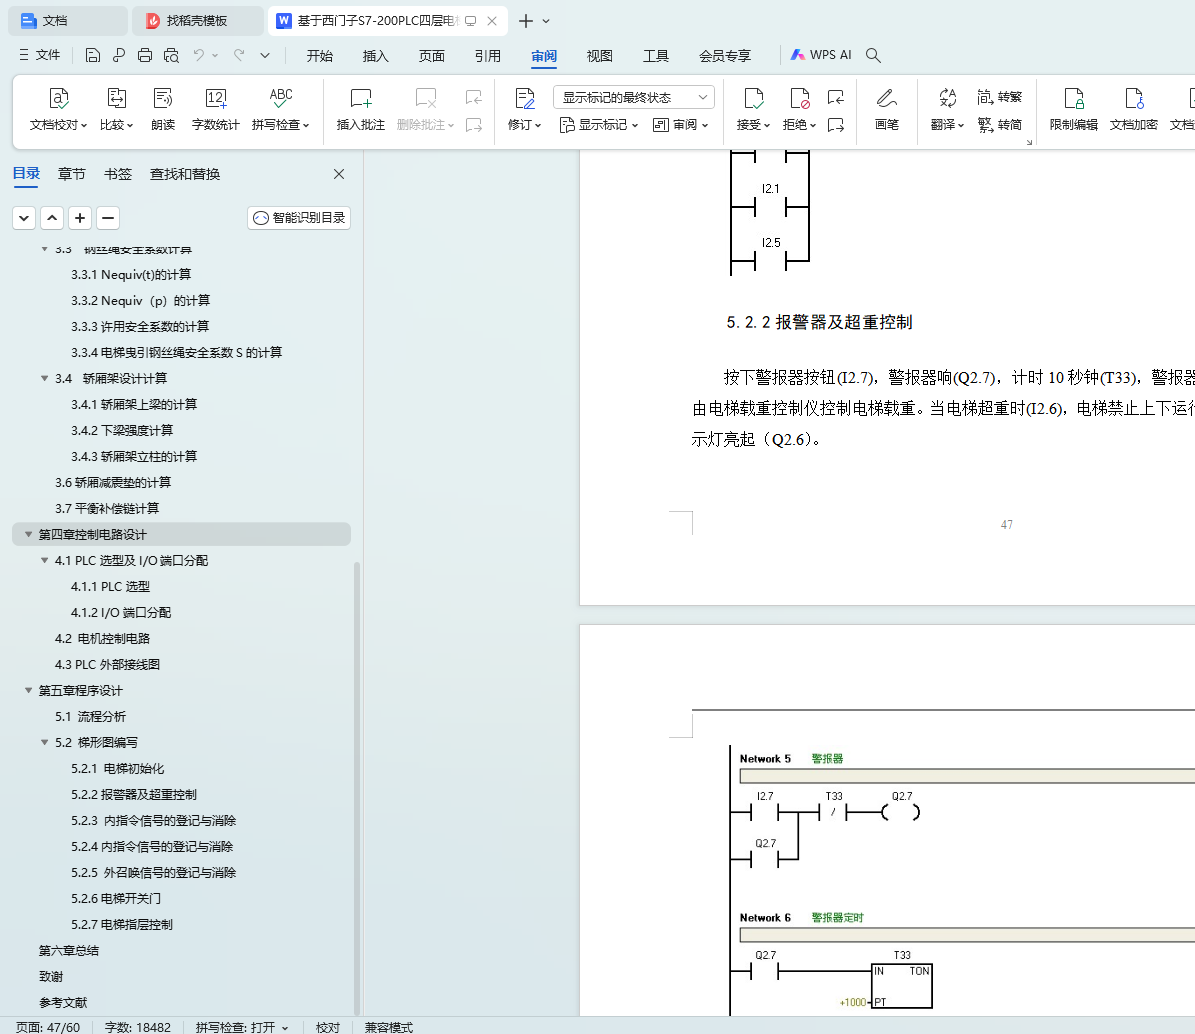
Task: Click 校对 in the status bar
Action: (x=328, y=1027)
